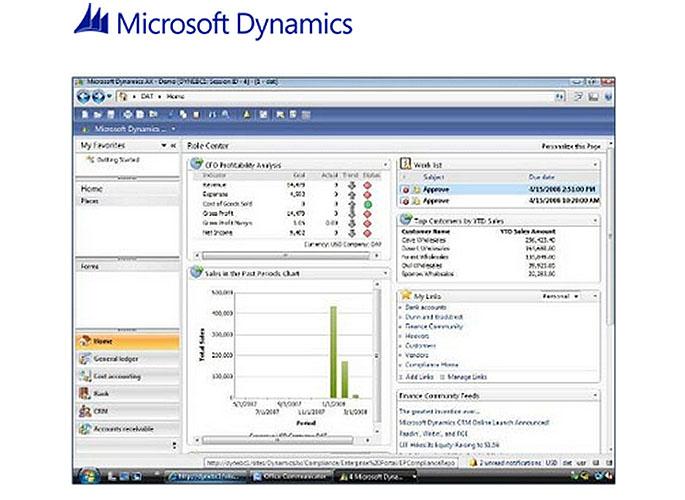Image resolution: width=685 pixels, height=500 pixels.
Task: Click the Microsoft Dynamics taskbar button
Action: tap(376, 477)
